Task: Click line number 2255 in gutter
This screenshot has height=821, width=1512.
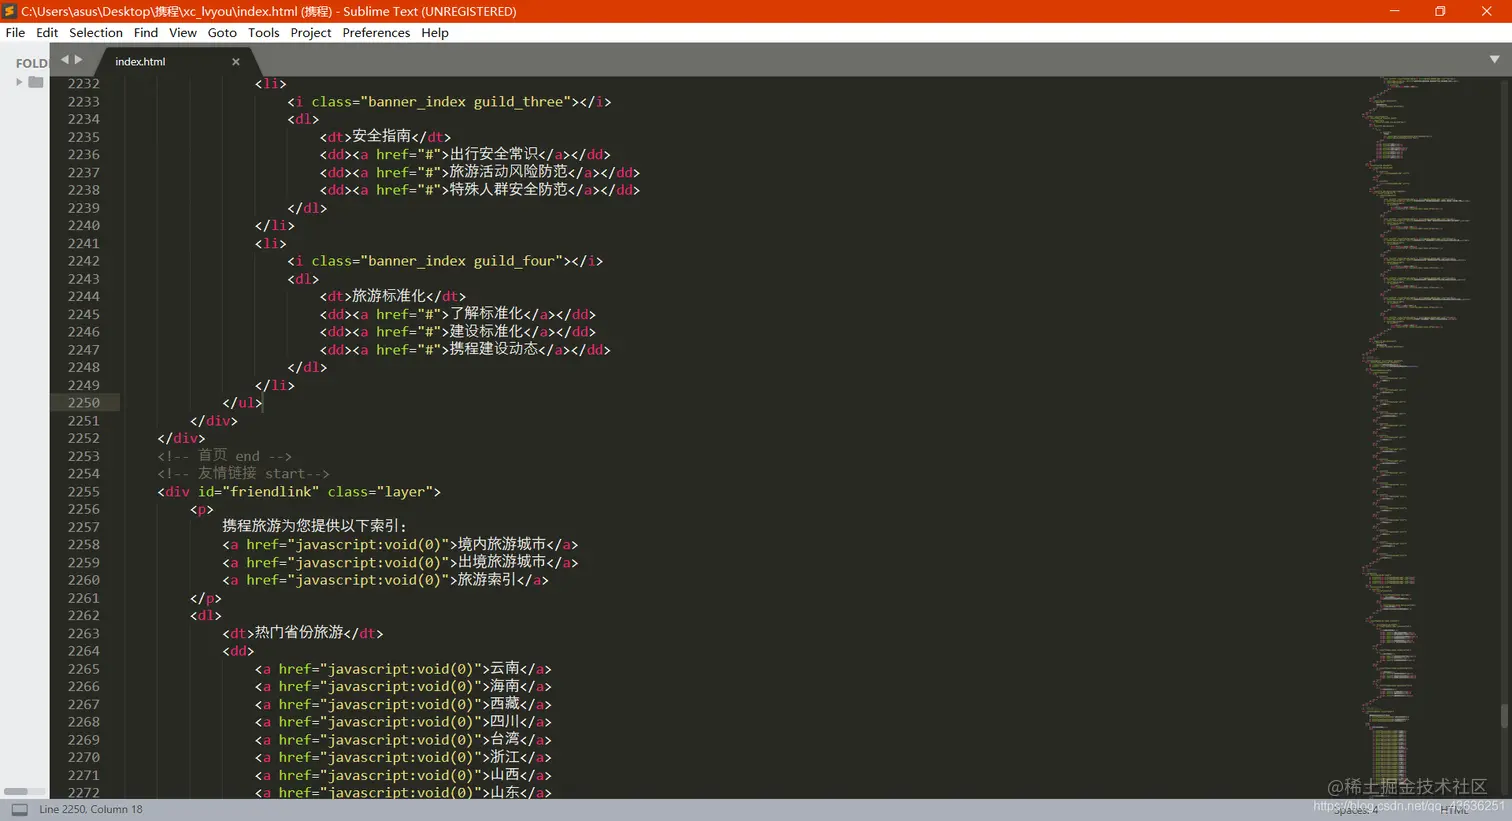Action: (x=84, y=492)
